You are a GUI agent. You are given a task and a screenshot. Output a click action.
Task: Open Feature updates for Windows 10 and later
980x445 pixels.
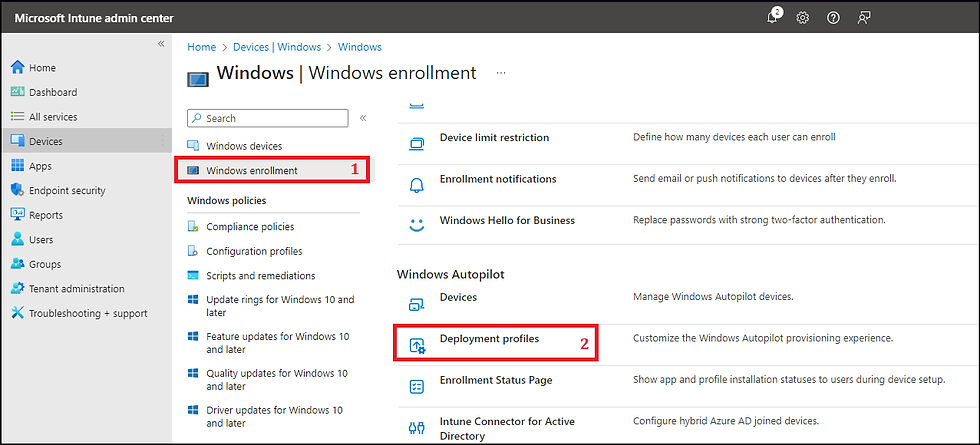tap(278, 342)
